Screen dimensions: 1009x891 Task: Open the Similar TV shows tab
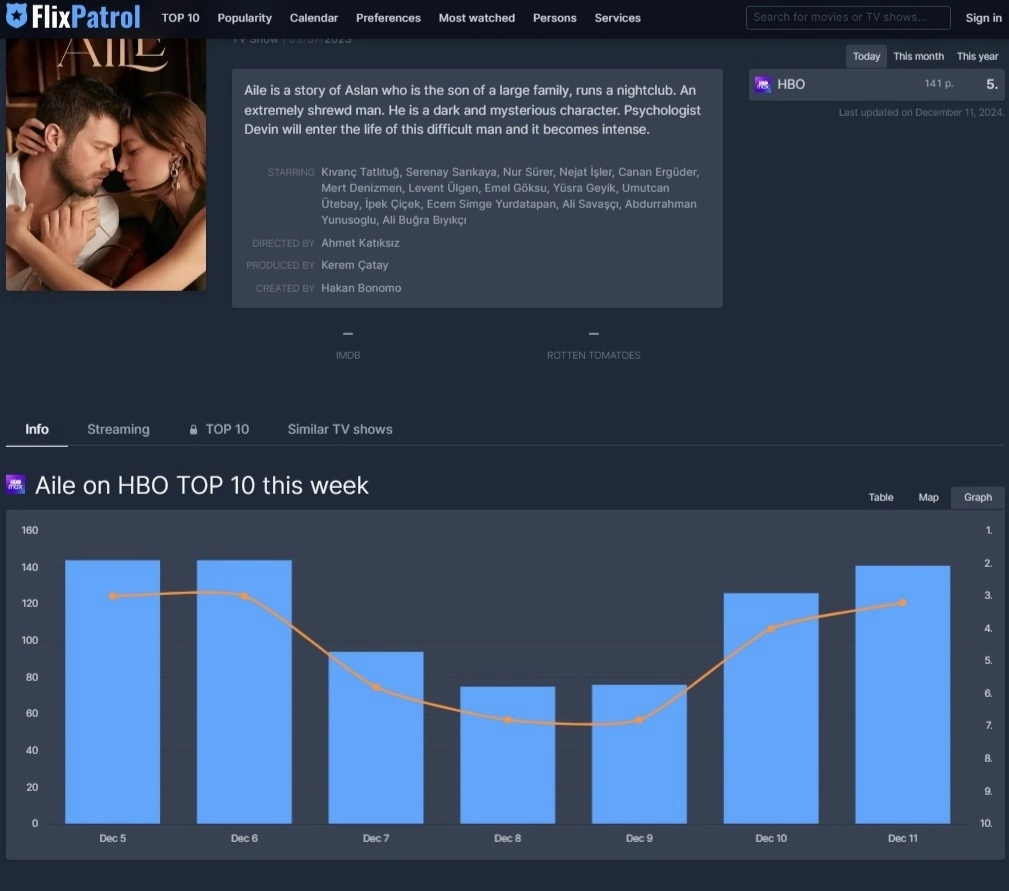(x=340, y=430)
